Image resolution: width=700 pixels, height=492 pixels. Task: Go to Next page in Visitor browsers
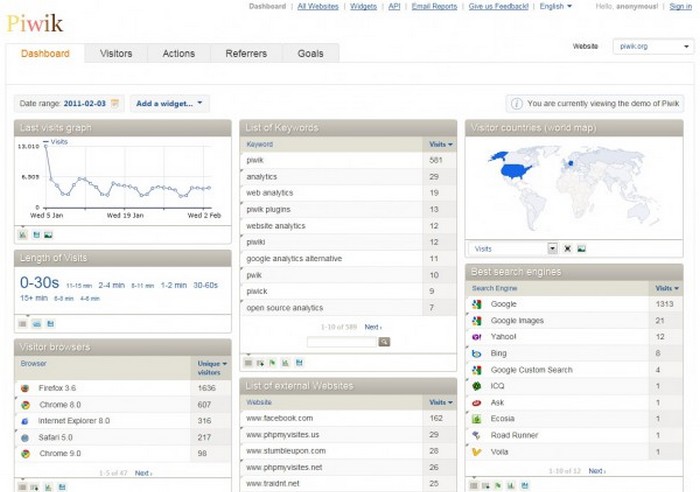(143, 473)
